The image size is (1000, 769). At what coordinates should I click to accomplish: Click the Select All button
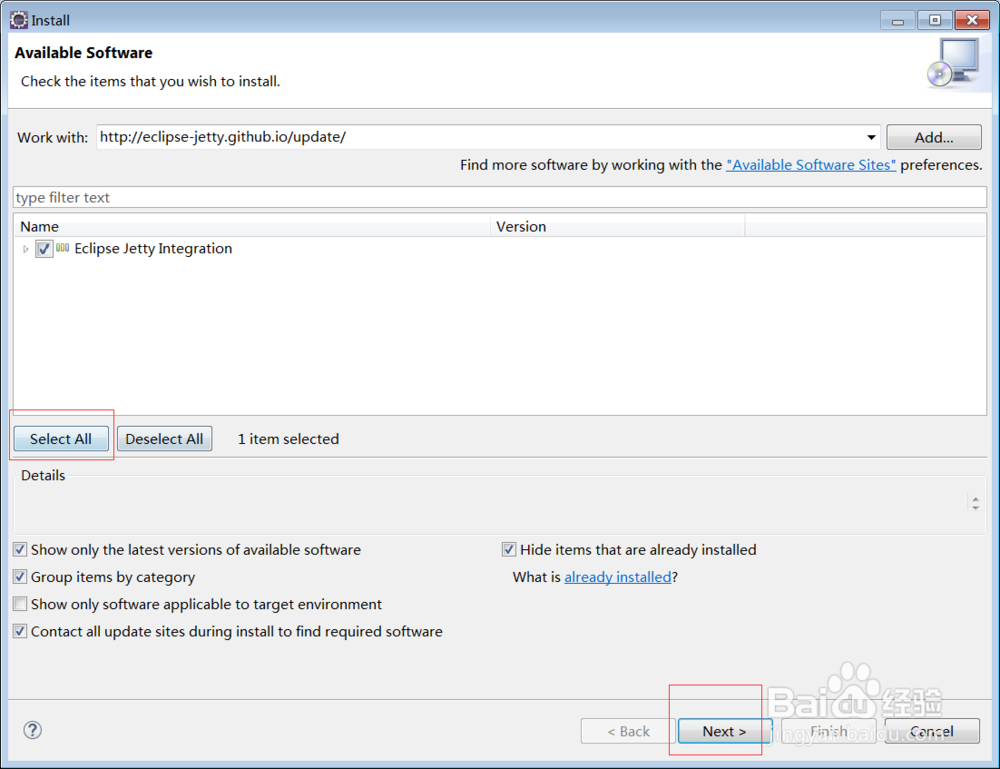(61, 439)
